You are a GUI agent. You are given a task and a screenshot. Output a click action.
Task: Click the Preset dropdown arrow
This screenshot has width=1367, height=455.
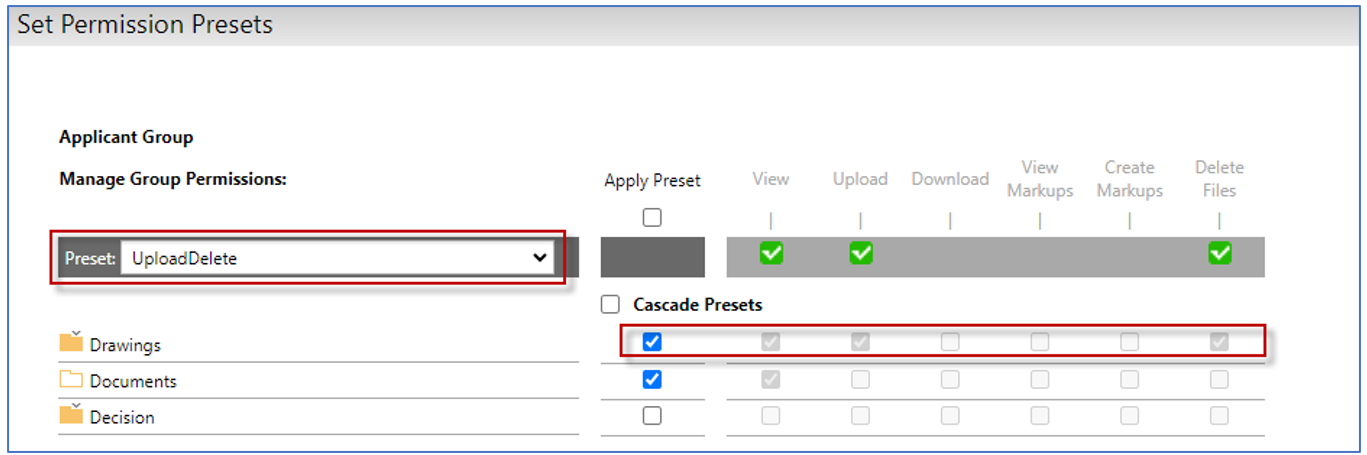pos(540,258)
